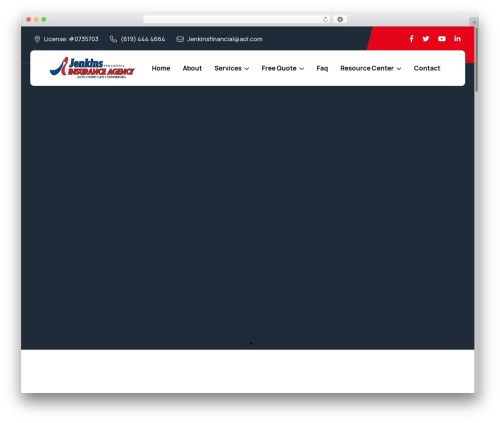Minimize the window with yellow button
Image resolution: width=500 pixels, height=423 pixels.
click(x=36, y=19)
